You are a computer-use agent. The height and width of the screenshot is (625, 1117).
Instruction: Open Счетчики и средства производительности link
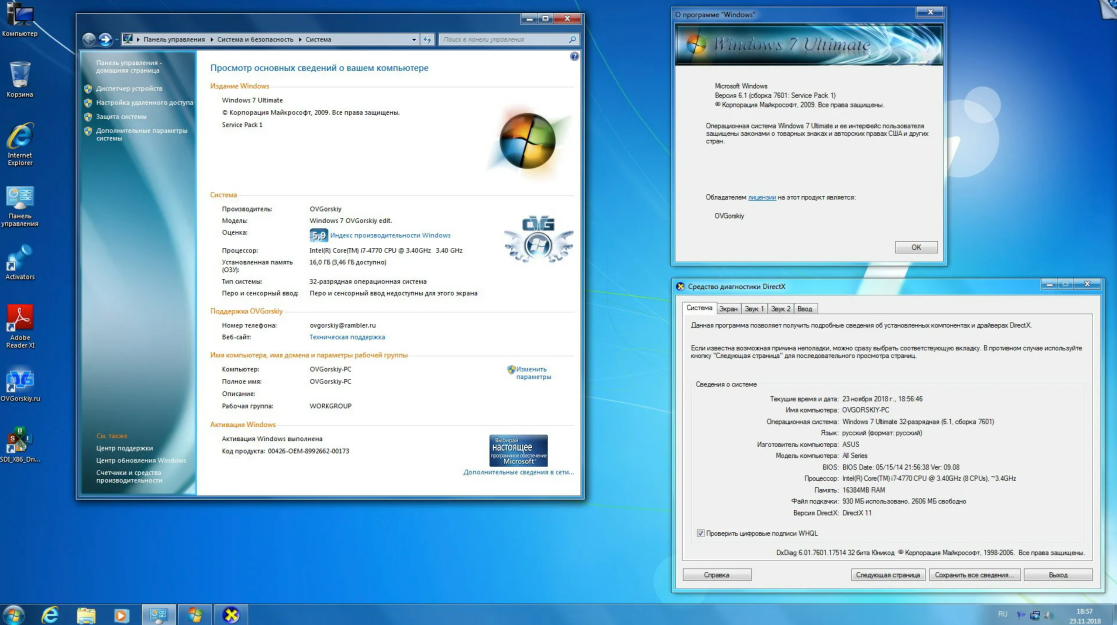[x=130, y=477]
